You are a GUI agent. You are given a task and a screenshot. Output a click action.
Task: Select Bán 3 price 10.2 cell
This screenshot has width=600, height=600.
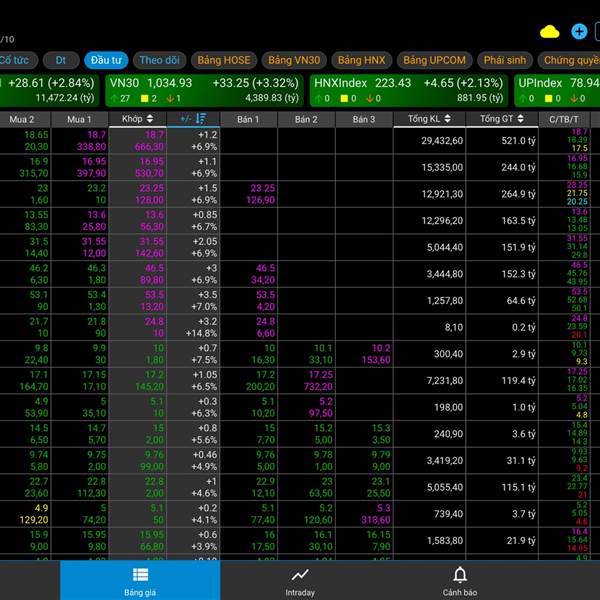(x=381, y=348)
